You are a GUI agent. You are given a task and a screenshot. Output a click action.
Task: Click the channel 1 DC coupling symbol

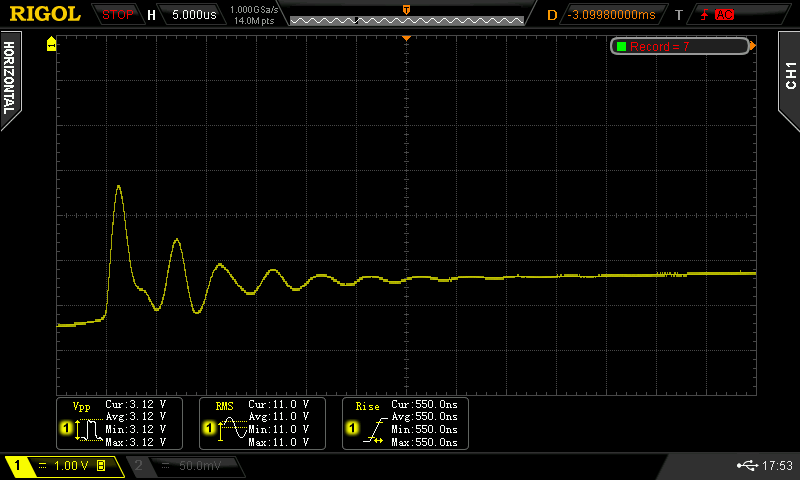click(42, 465)
